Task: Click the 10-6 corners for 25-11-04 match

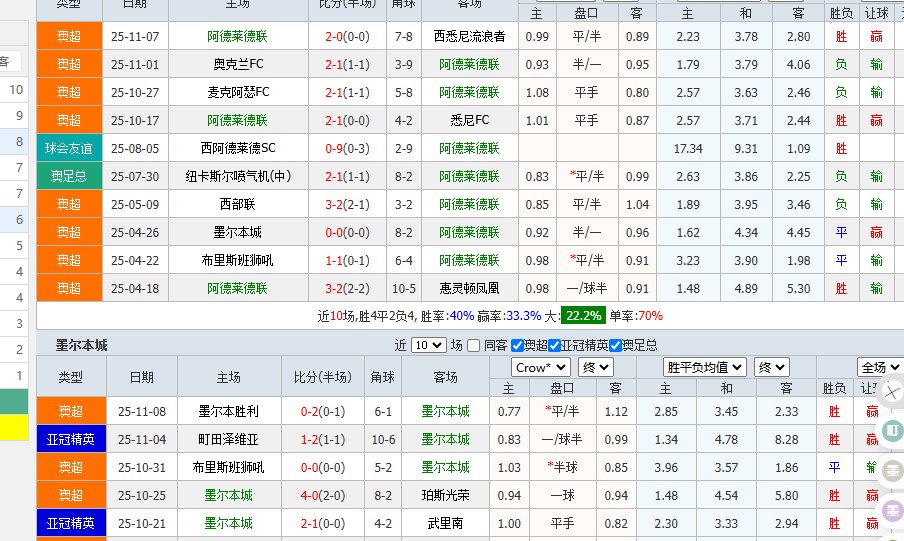Action: point(383,439)
